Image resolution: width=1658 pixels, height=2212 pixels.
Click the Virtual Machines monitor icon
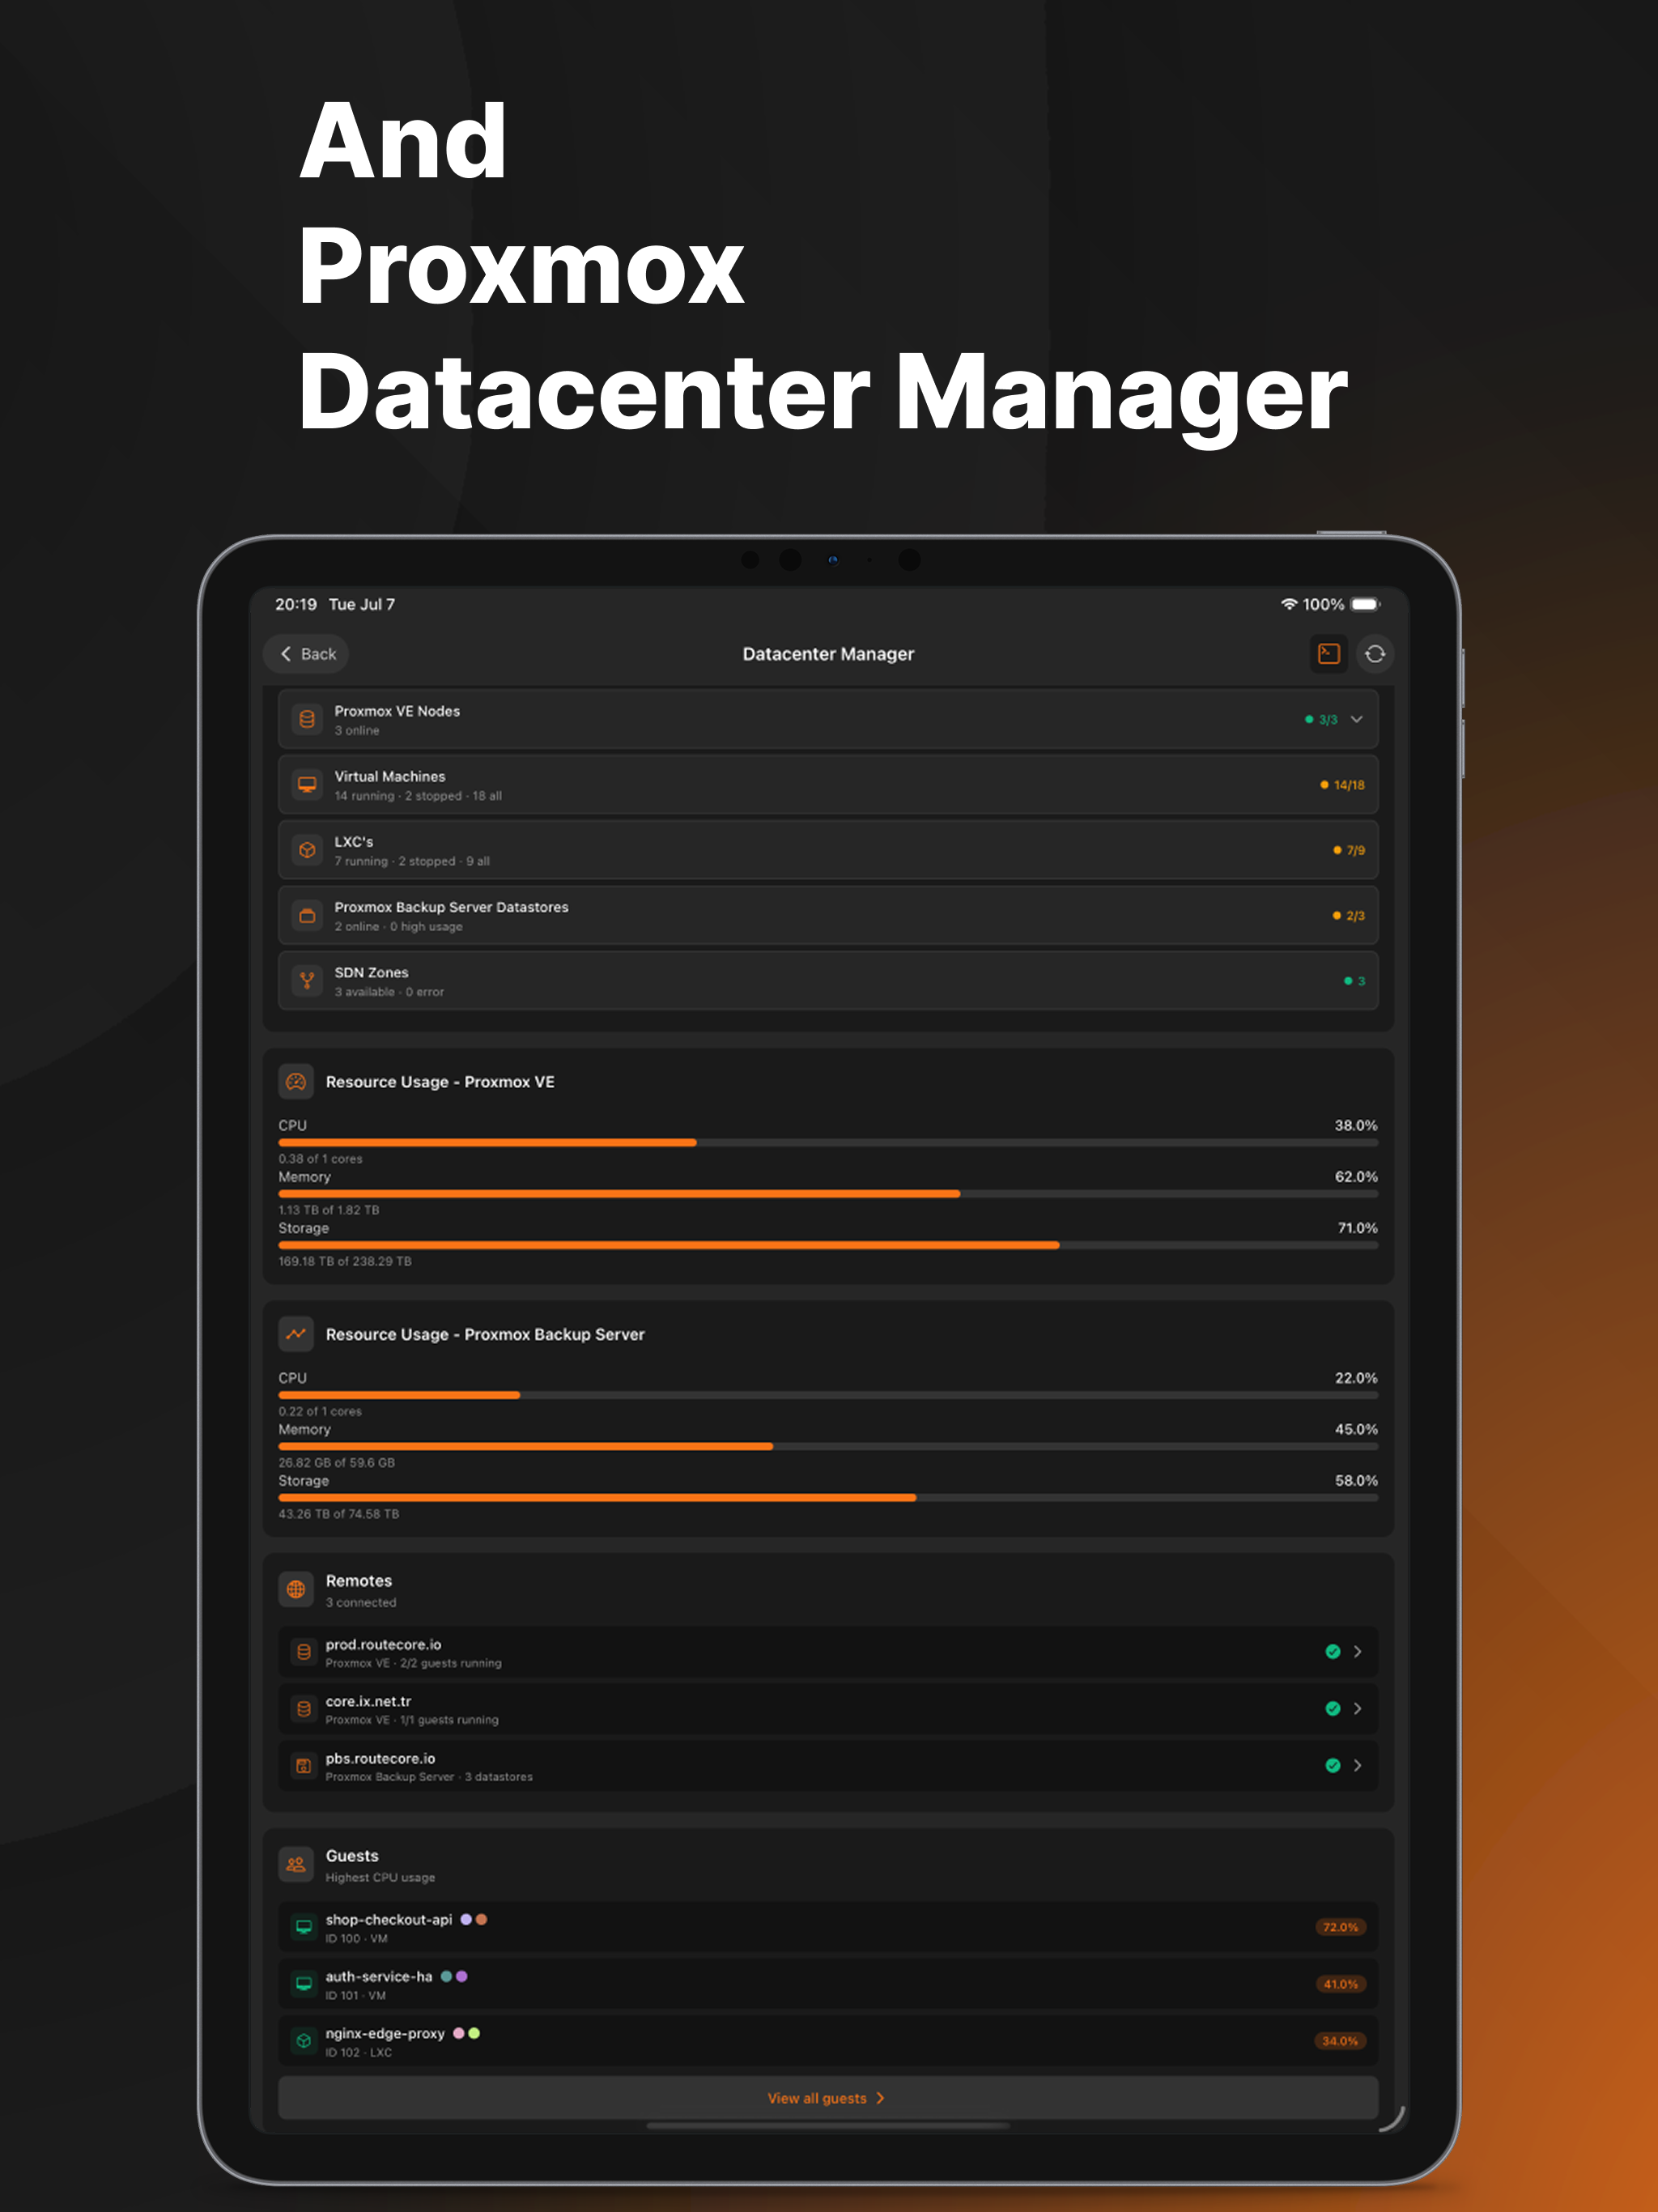[307, 785]
